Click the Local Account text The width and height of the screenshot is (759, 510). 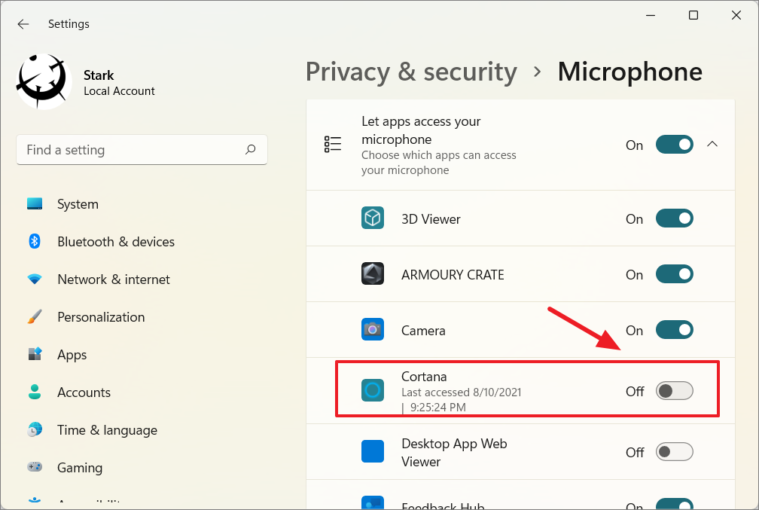119,91
